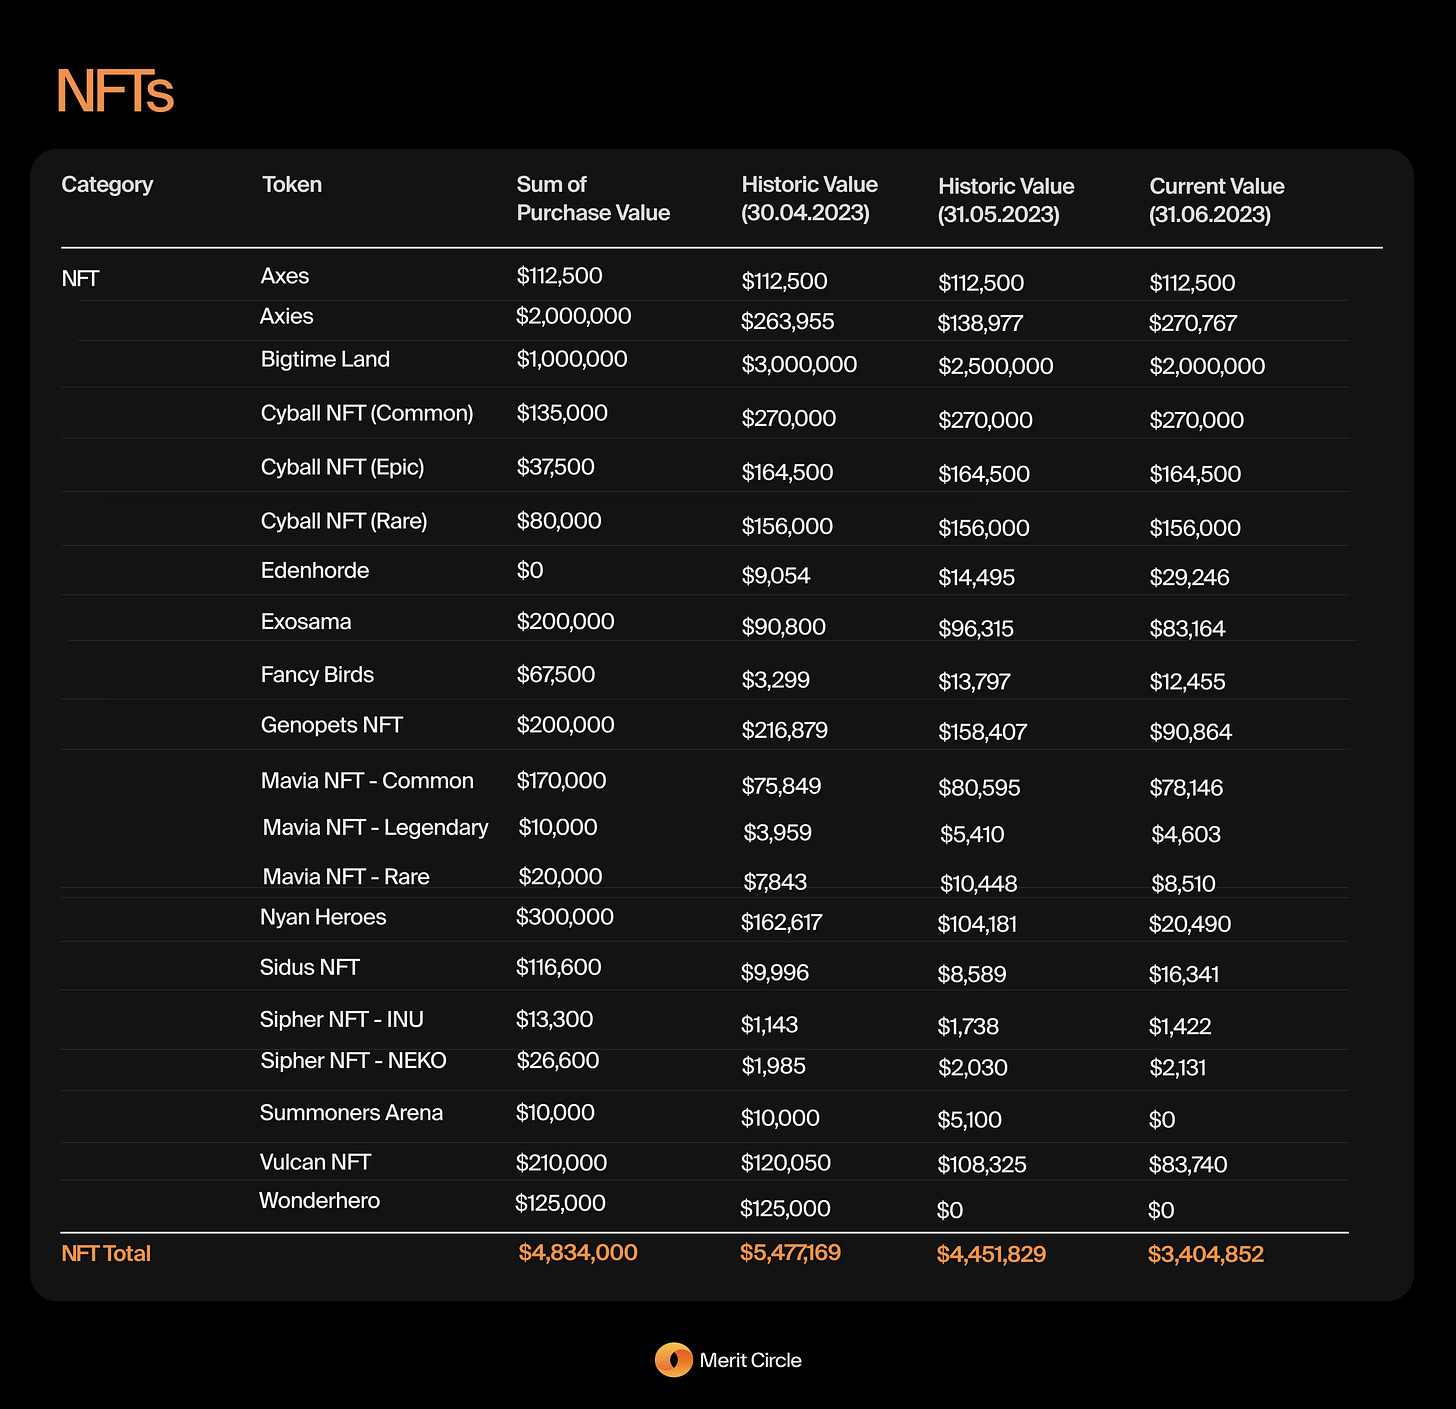The image size is (1456, 1409).
Task: Click the Sum of Purchase Value header
Action: point(593,198)
